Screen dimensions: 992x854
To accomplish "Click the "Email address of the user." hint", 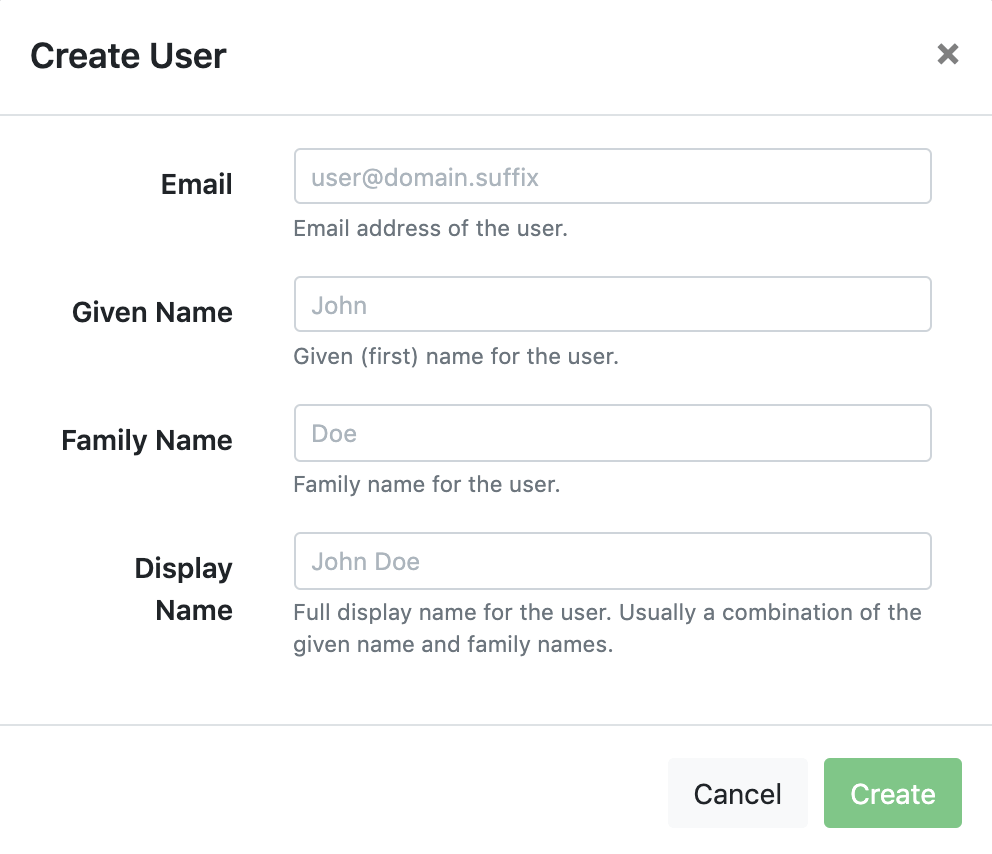I will point(430,228).
